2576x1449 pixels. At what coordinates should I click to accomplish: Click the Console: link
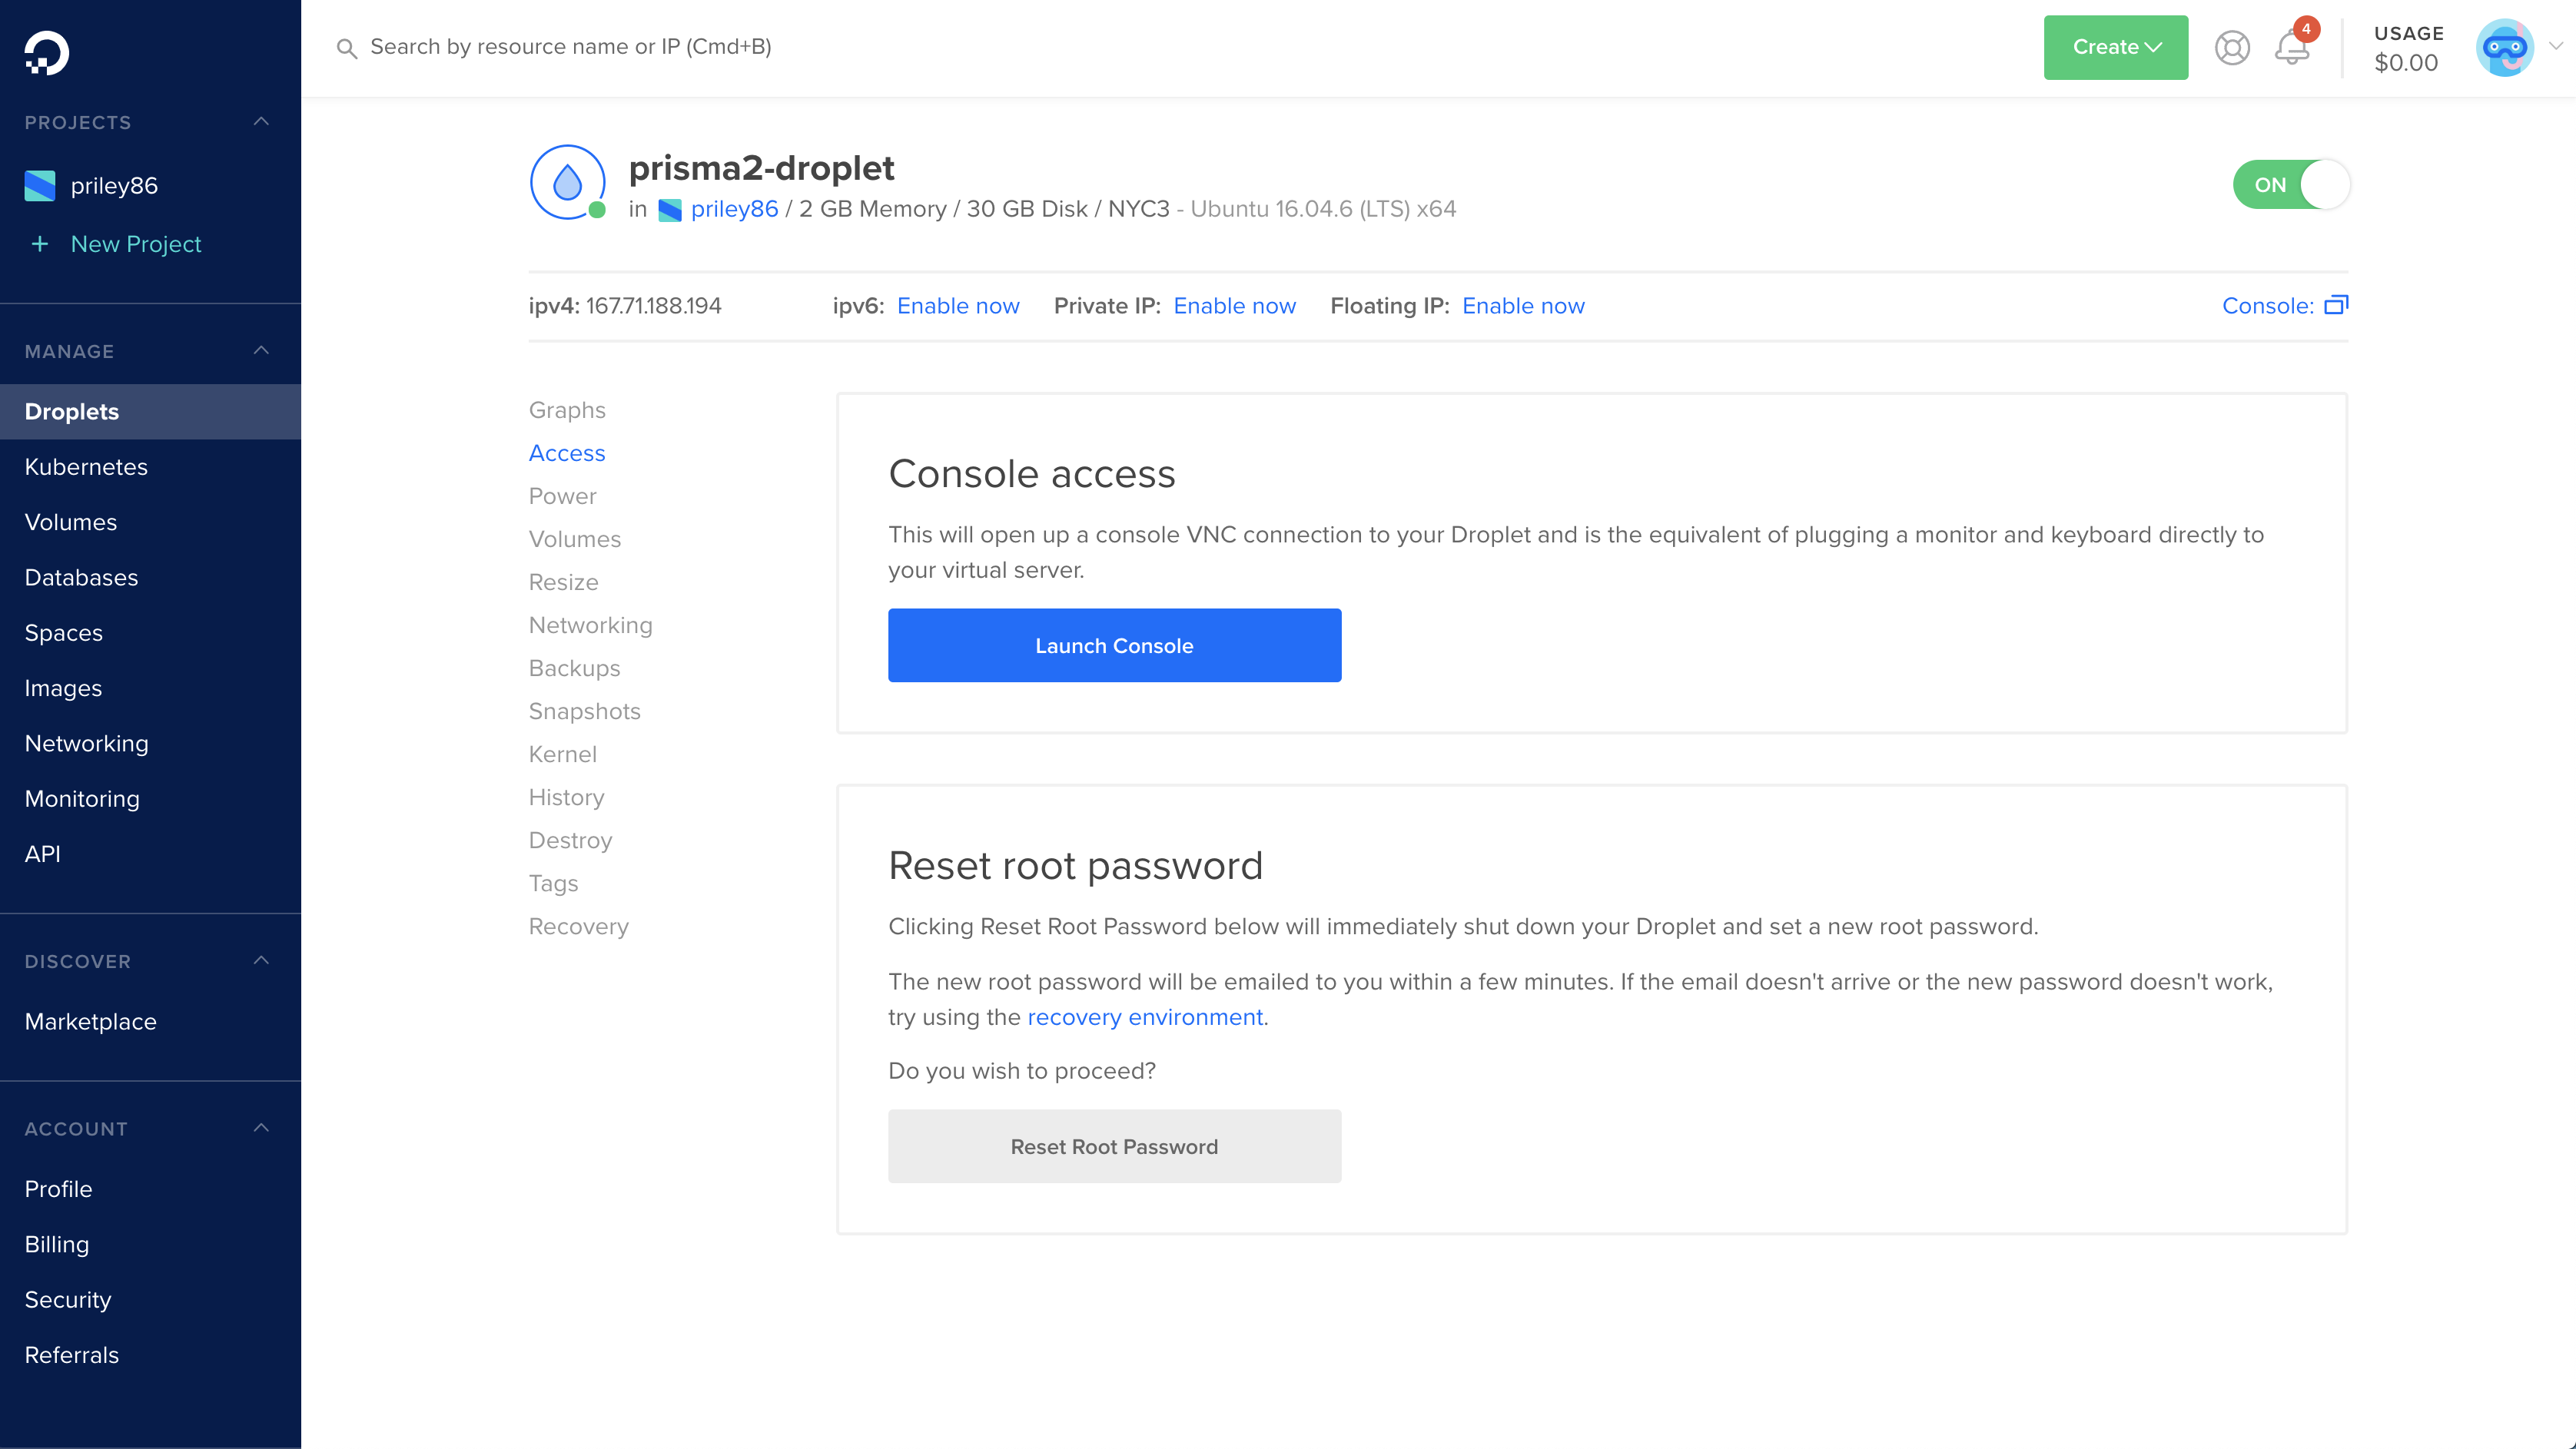[2267, 306]
